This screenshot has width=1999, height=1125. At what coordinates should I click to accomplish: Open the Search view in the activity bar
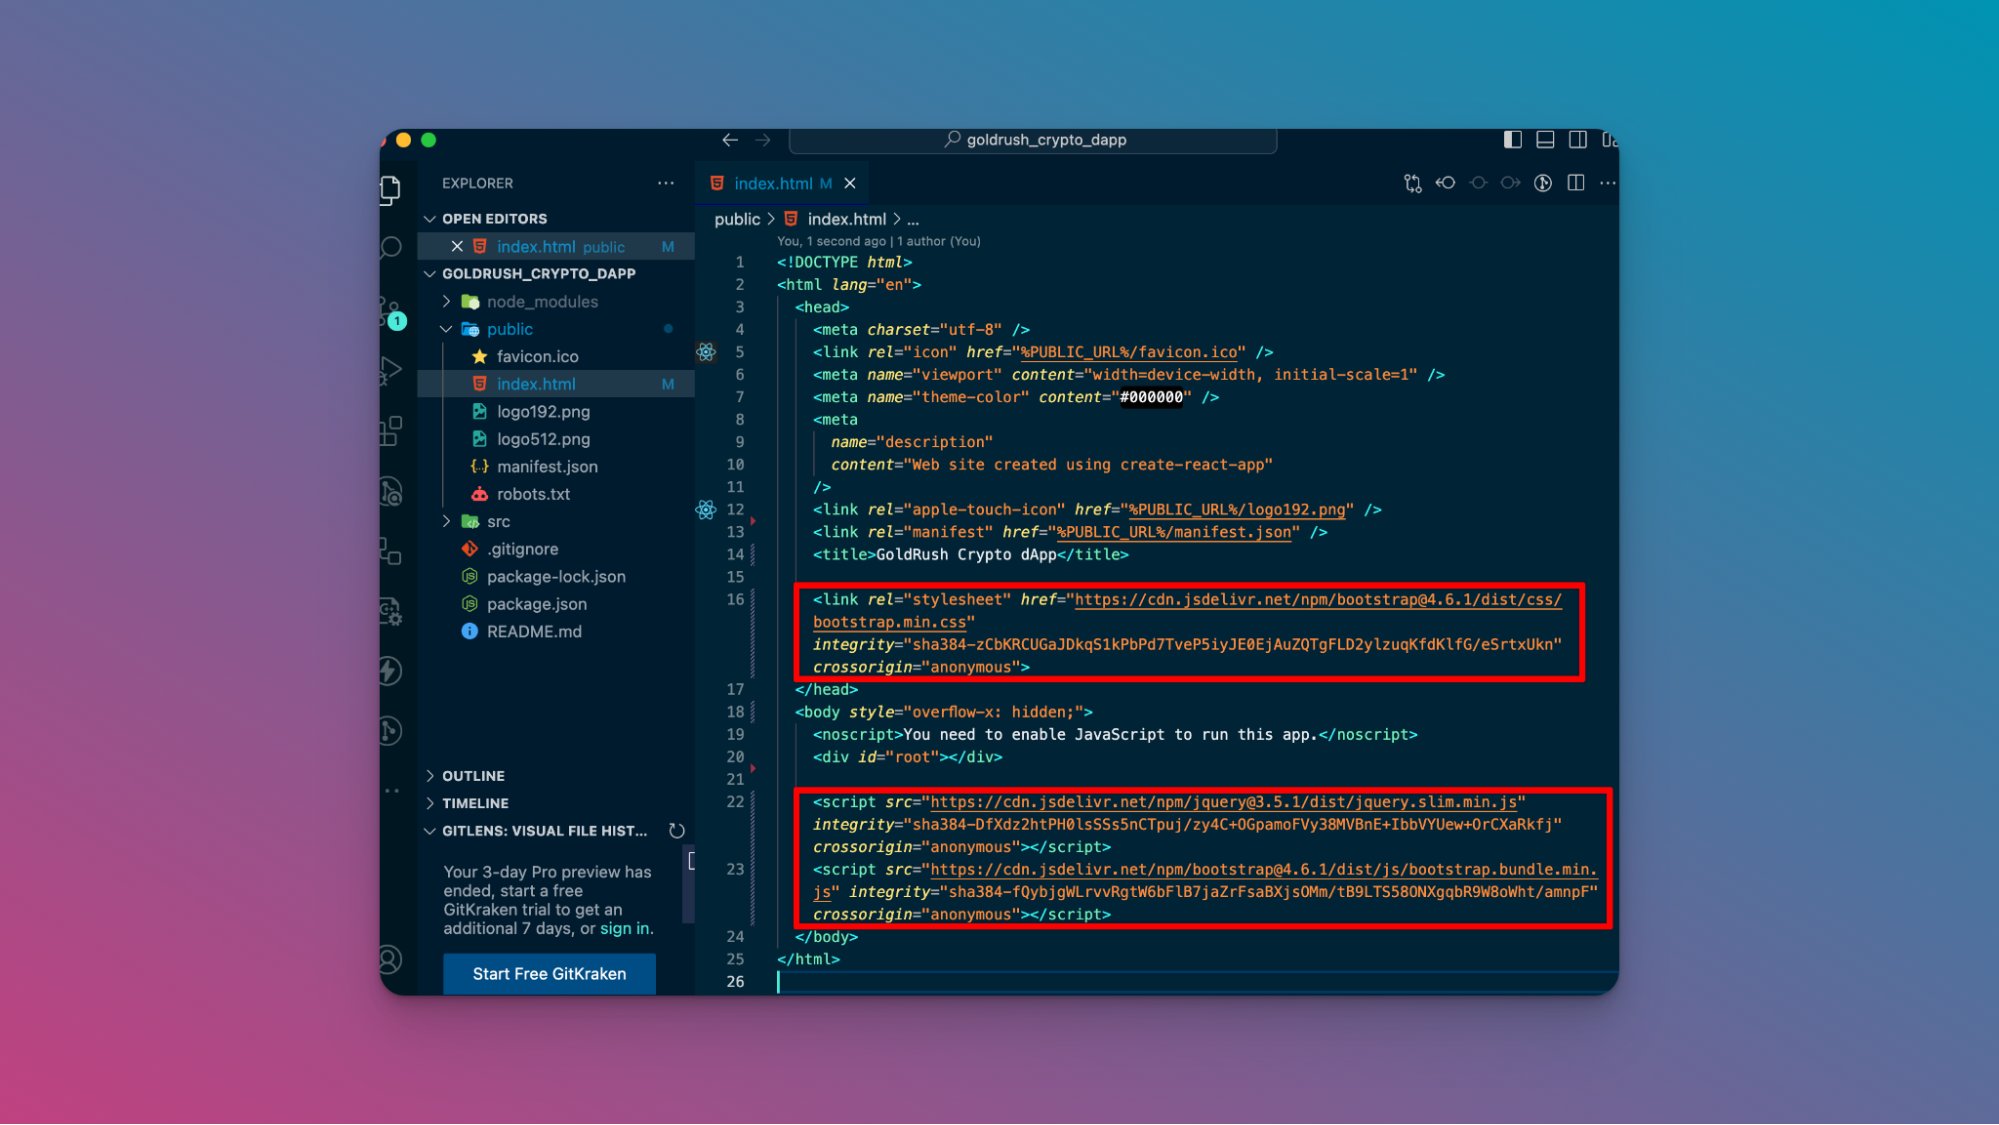pyautogui.click(x=391, y=247)
